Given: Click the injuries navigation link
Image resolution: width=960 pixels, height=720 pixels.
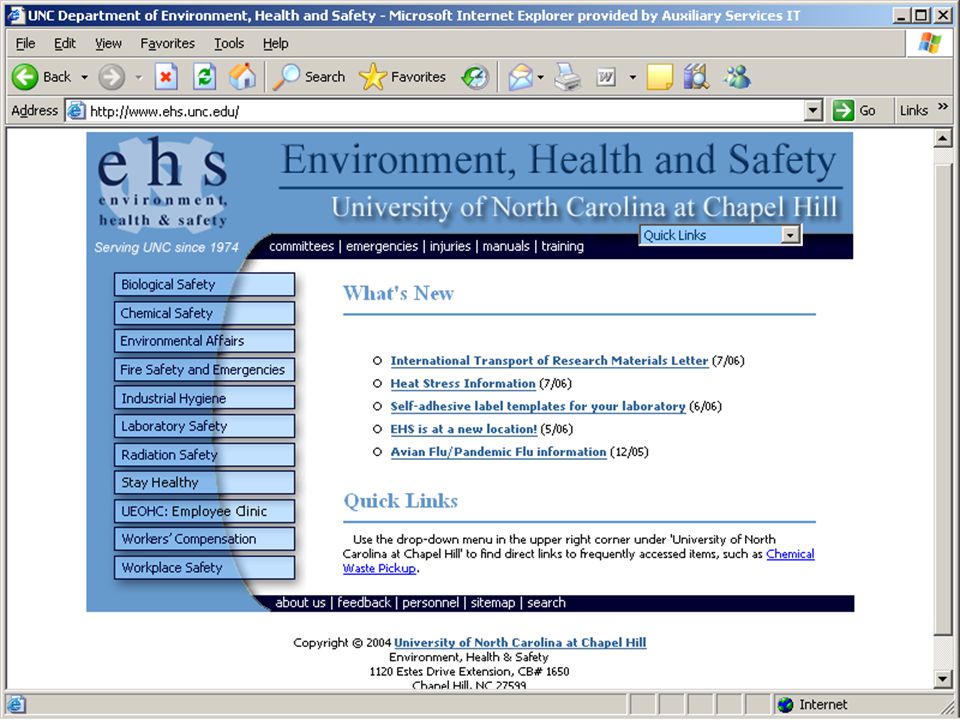Looking at the screenshot, I should coord(450,246).
